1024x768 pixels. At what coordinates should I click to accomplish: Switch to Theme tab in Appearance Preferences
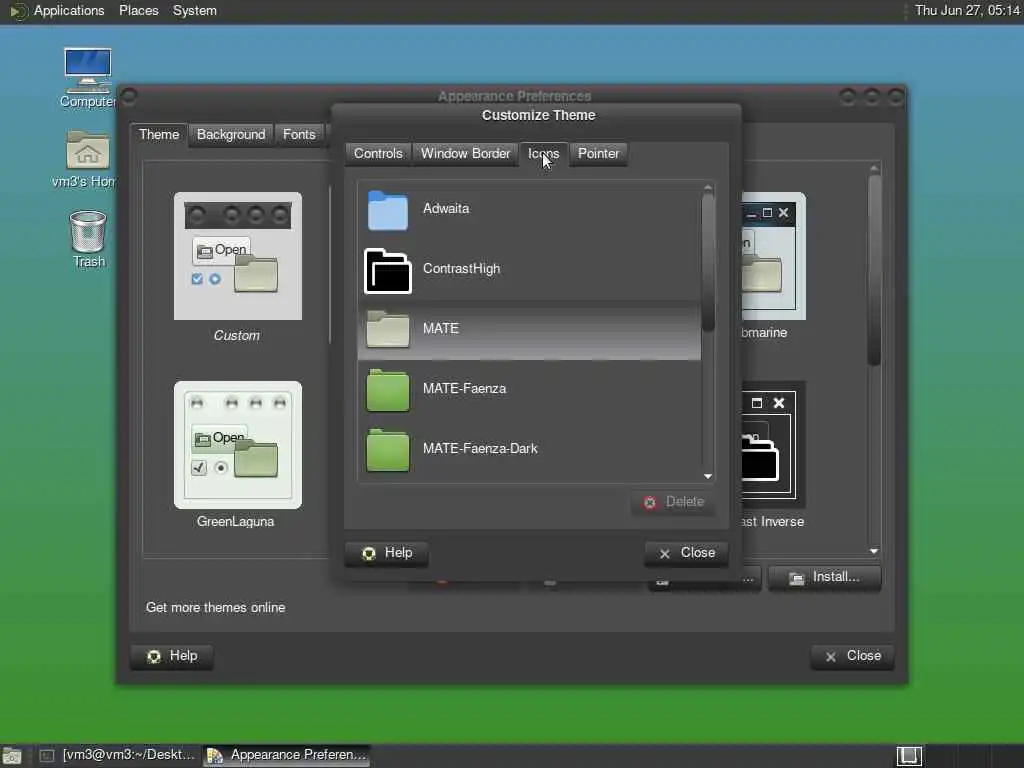tap(159, 135)
